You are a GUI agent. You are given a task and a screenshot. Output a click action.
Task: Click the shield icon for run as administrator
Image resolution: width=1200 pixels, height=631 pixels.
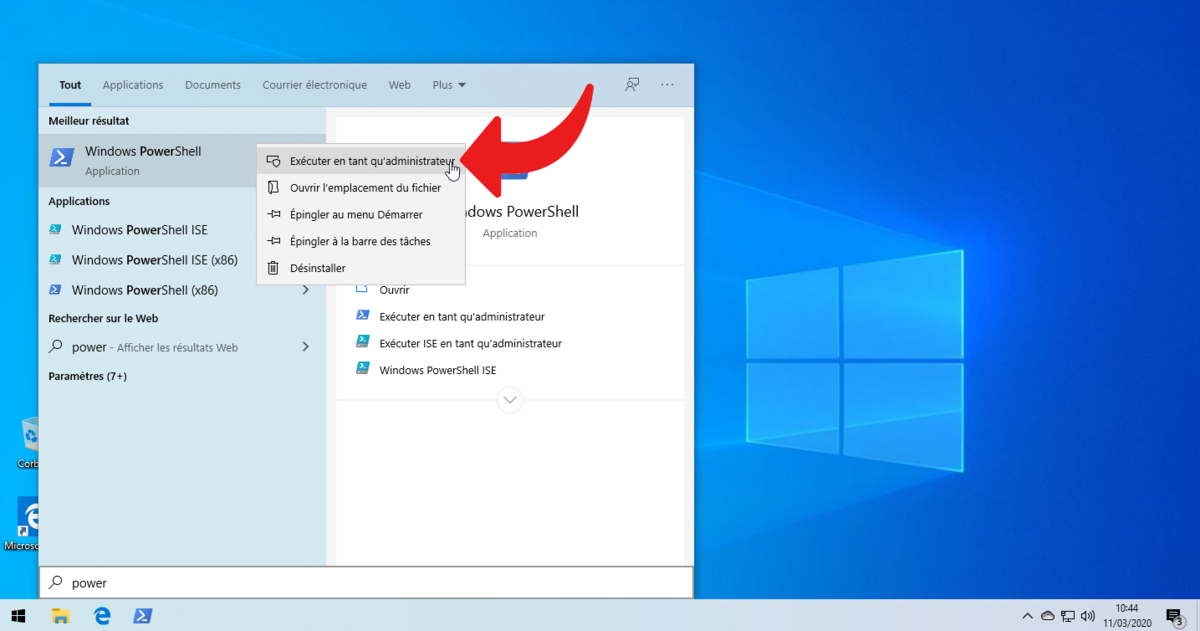tap(273, 160)
